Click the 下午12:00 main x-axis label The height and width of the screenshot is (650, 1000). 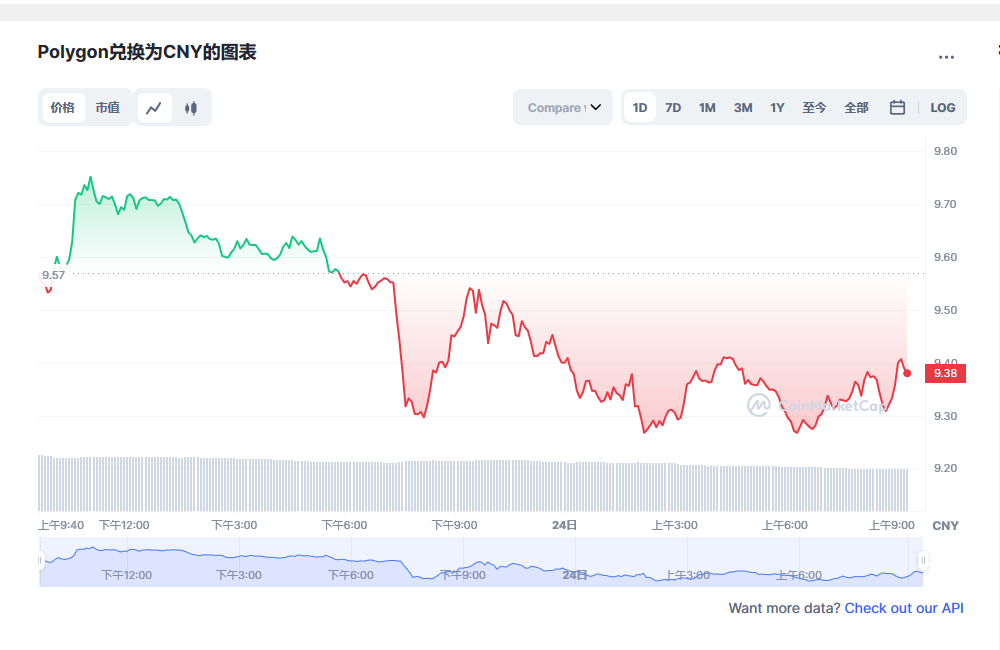124,525
